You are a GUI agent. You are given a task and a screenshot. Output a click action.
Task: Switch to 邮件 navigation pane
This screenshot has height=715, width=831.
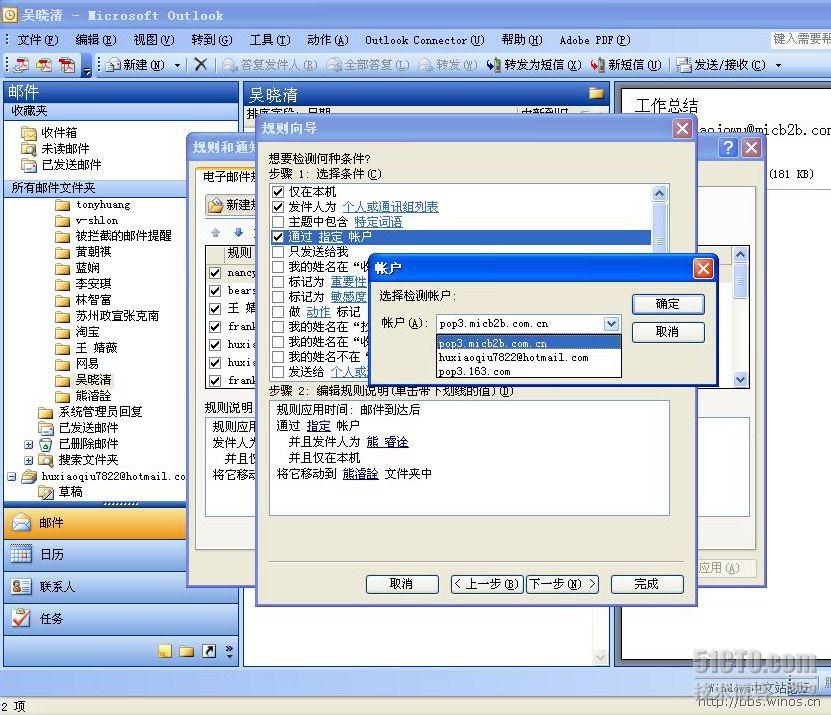[x=95, y=523]
